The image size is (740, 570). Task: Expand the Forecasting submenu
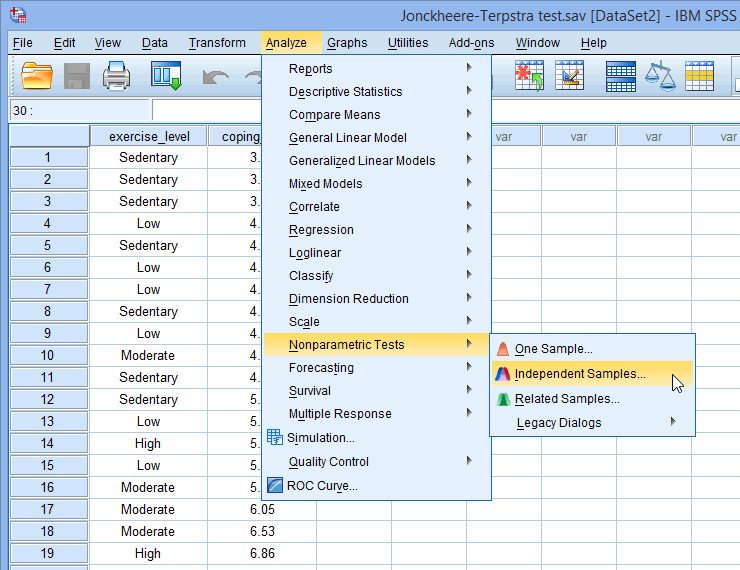coord(377,368)
